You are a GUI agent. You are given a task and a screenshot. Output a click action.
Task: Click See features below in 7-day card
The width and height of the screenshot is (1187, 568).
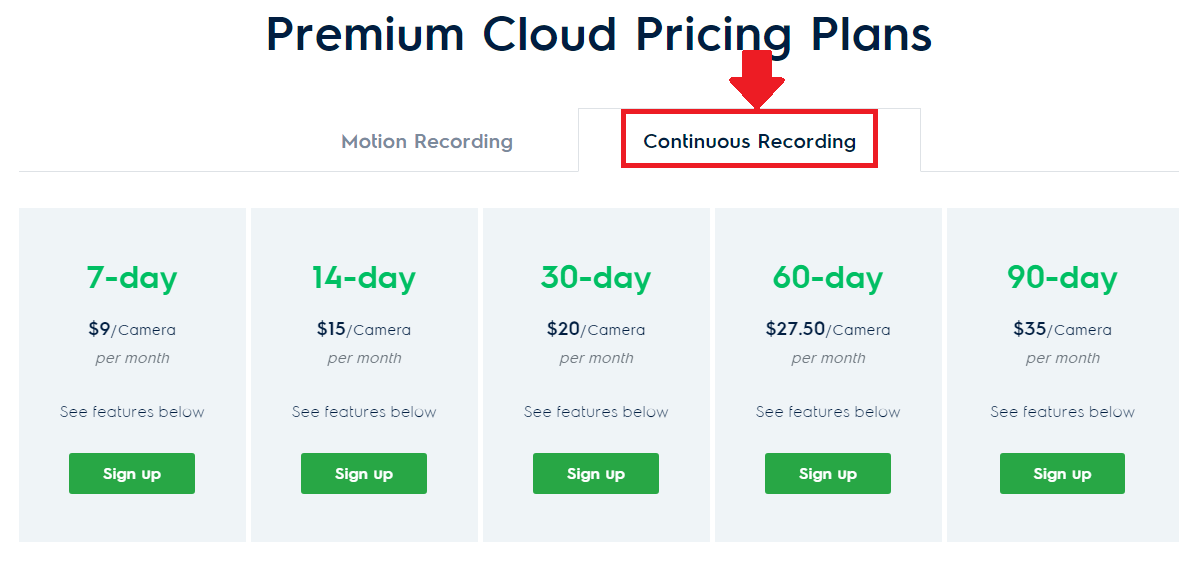point(132,412)
